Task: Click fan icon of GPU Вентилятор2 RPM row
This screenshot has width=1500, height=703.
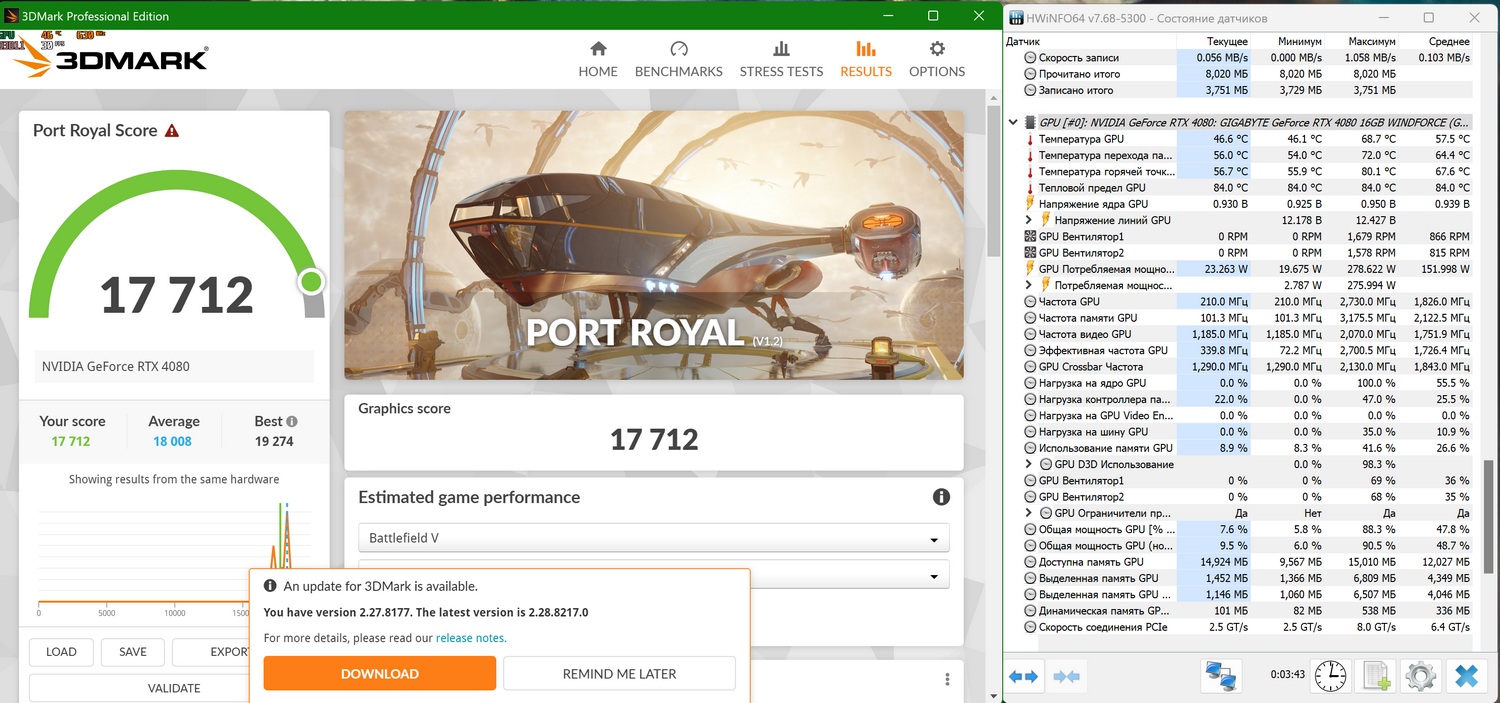Action: click(x=1030, y=253)
